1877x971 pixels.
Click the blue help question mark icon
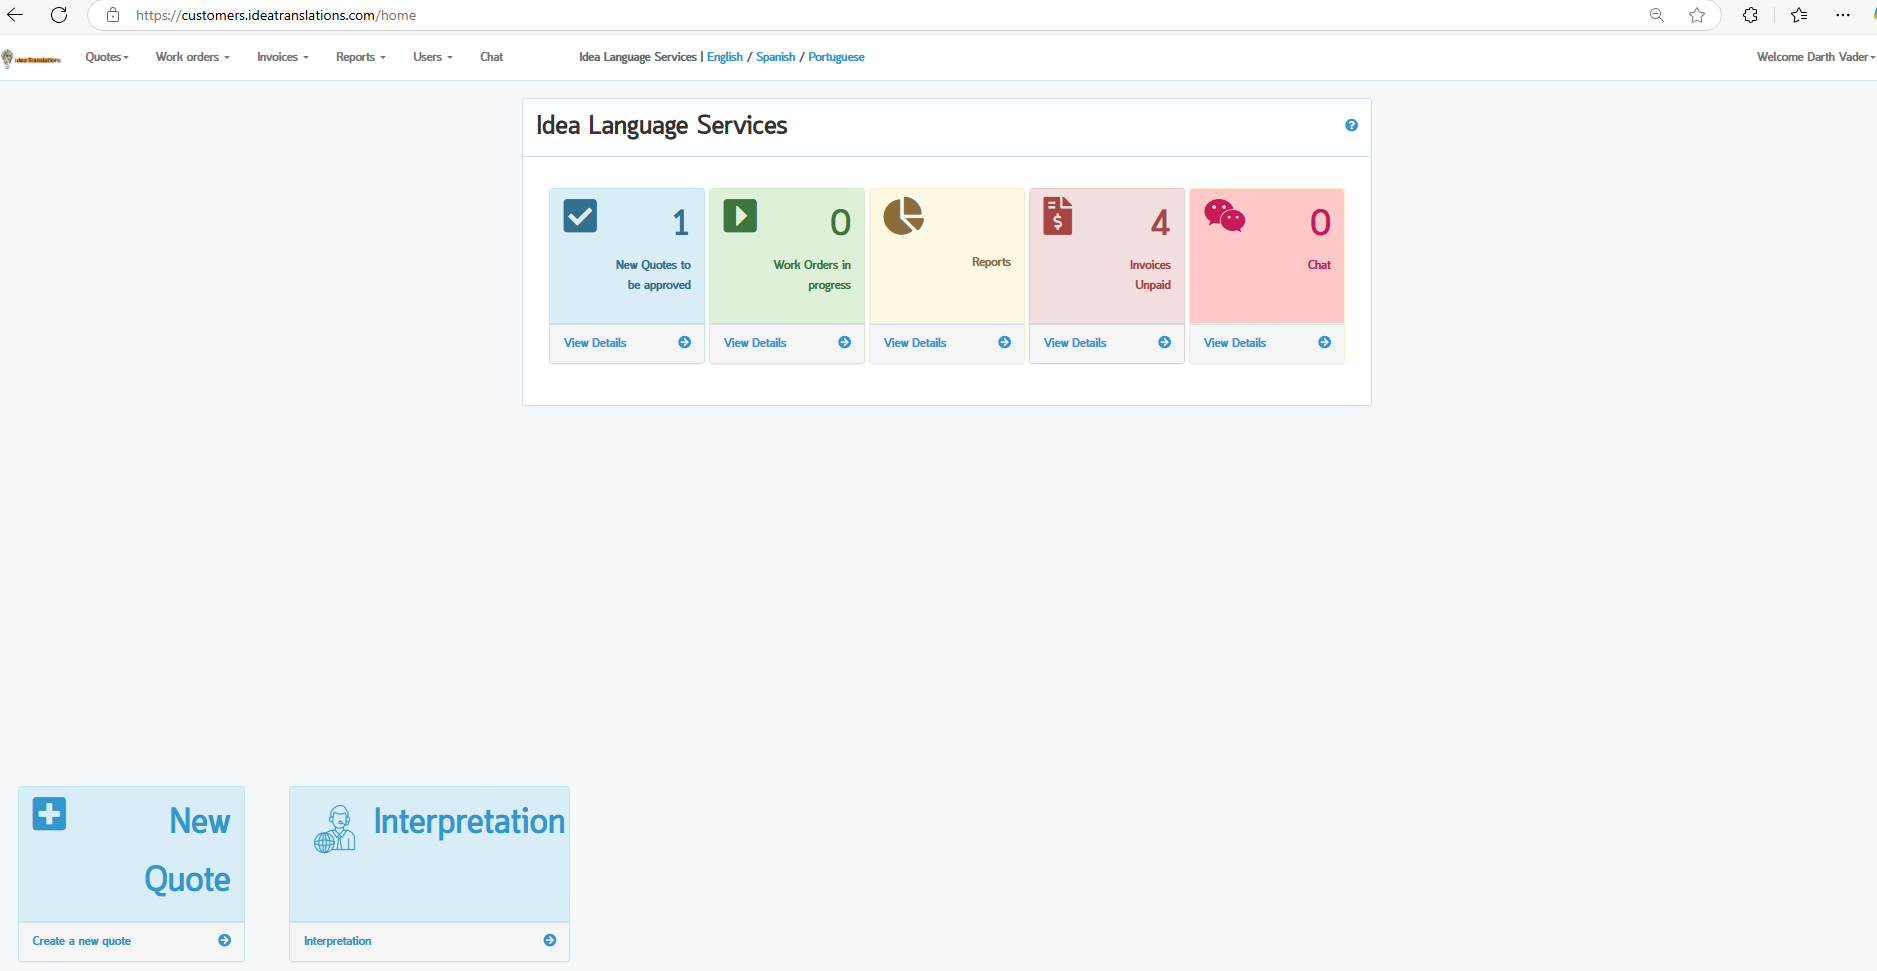tap(1351, 126)
